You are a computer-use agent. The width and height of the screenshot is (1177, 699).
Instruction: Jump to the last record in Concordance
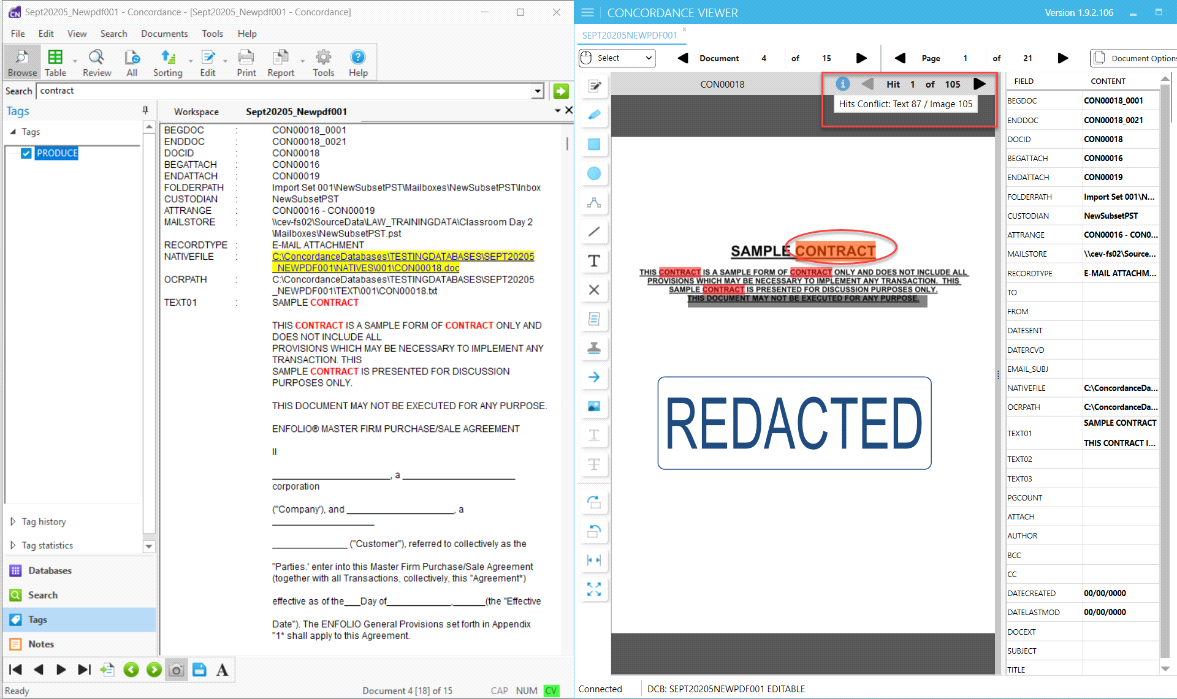[84, 670]
